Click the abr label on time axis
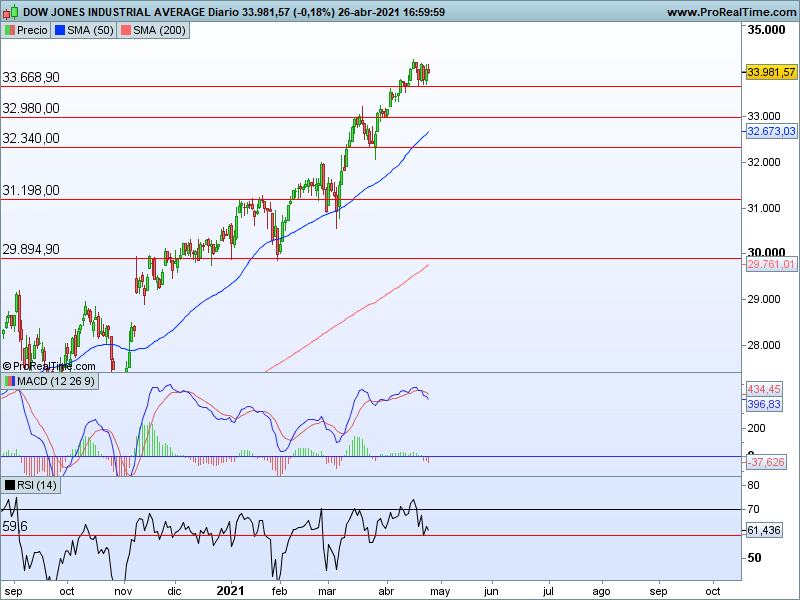 point(386,591)
